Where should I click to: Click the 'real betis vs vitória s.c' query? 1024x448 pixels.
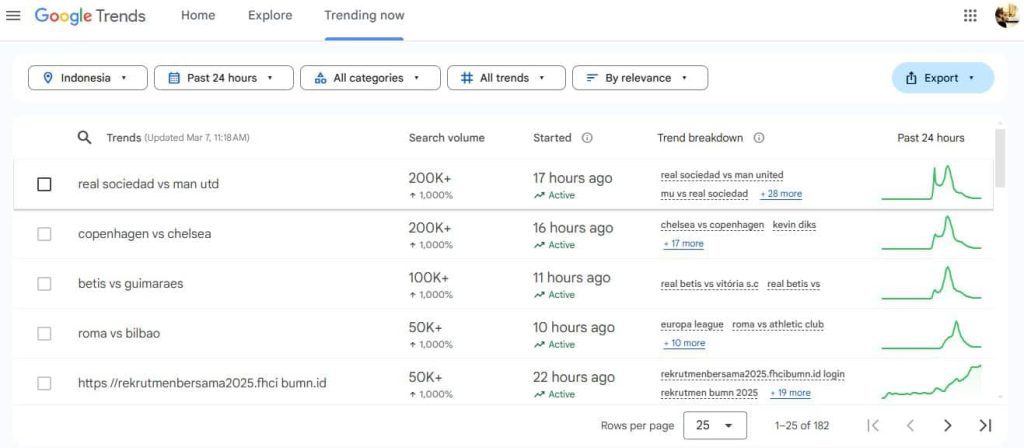tap(709, 284)
